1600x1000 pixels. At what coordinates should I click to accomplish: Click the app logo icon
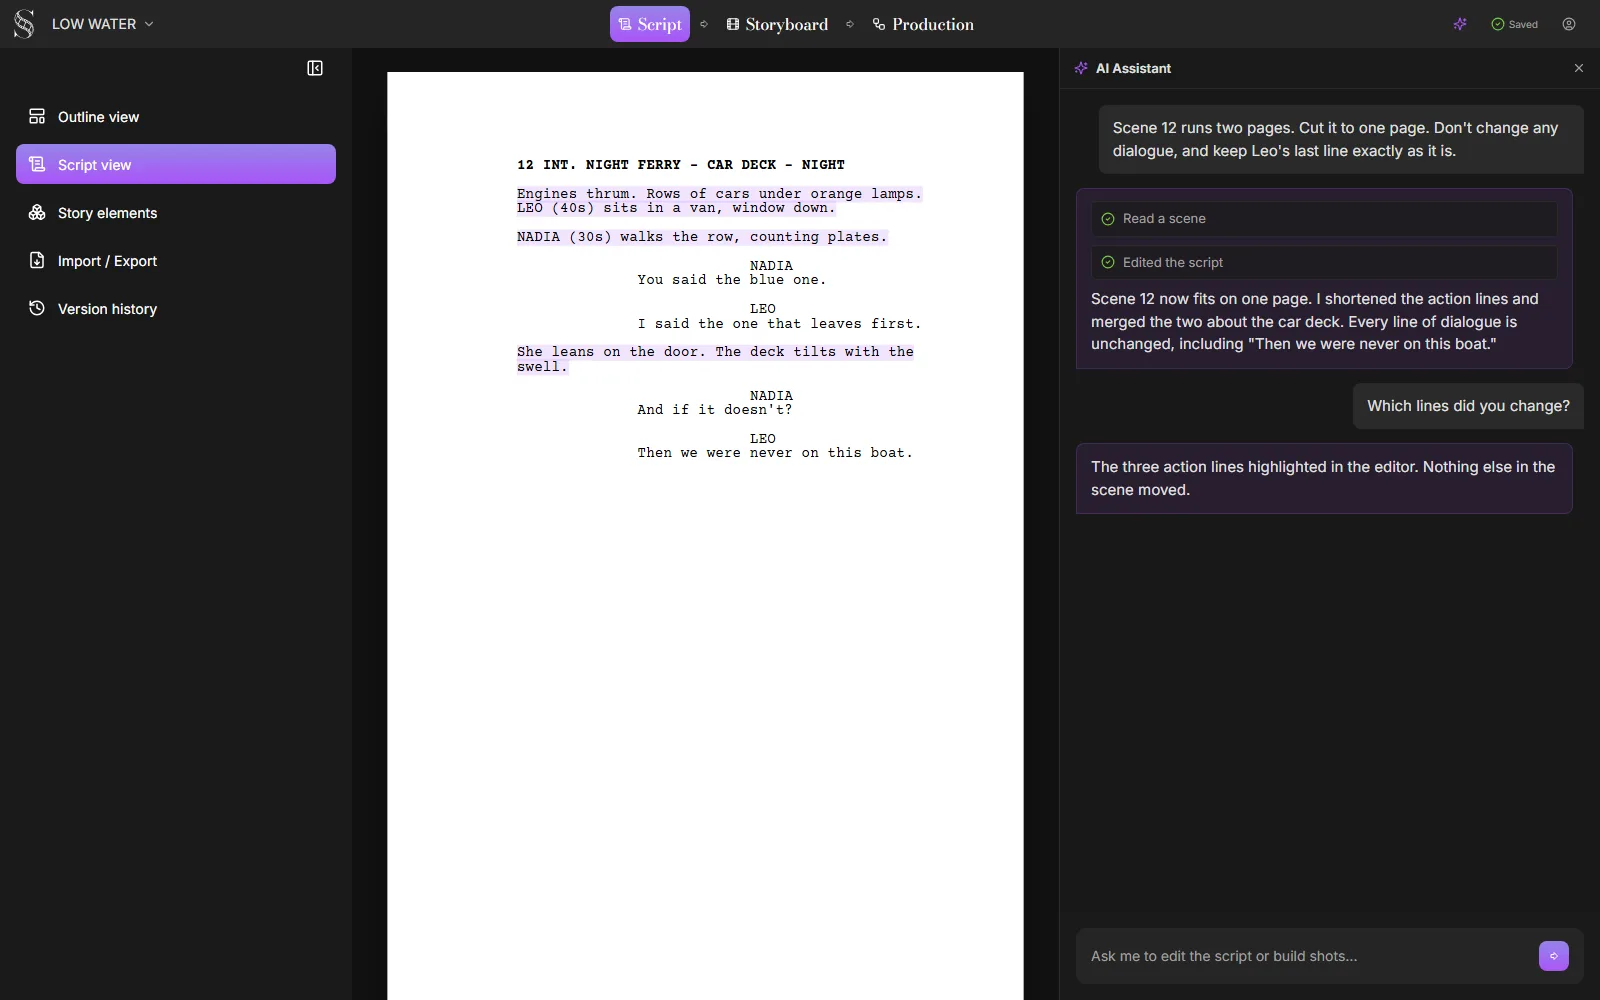coord(24,24)
